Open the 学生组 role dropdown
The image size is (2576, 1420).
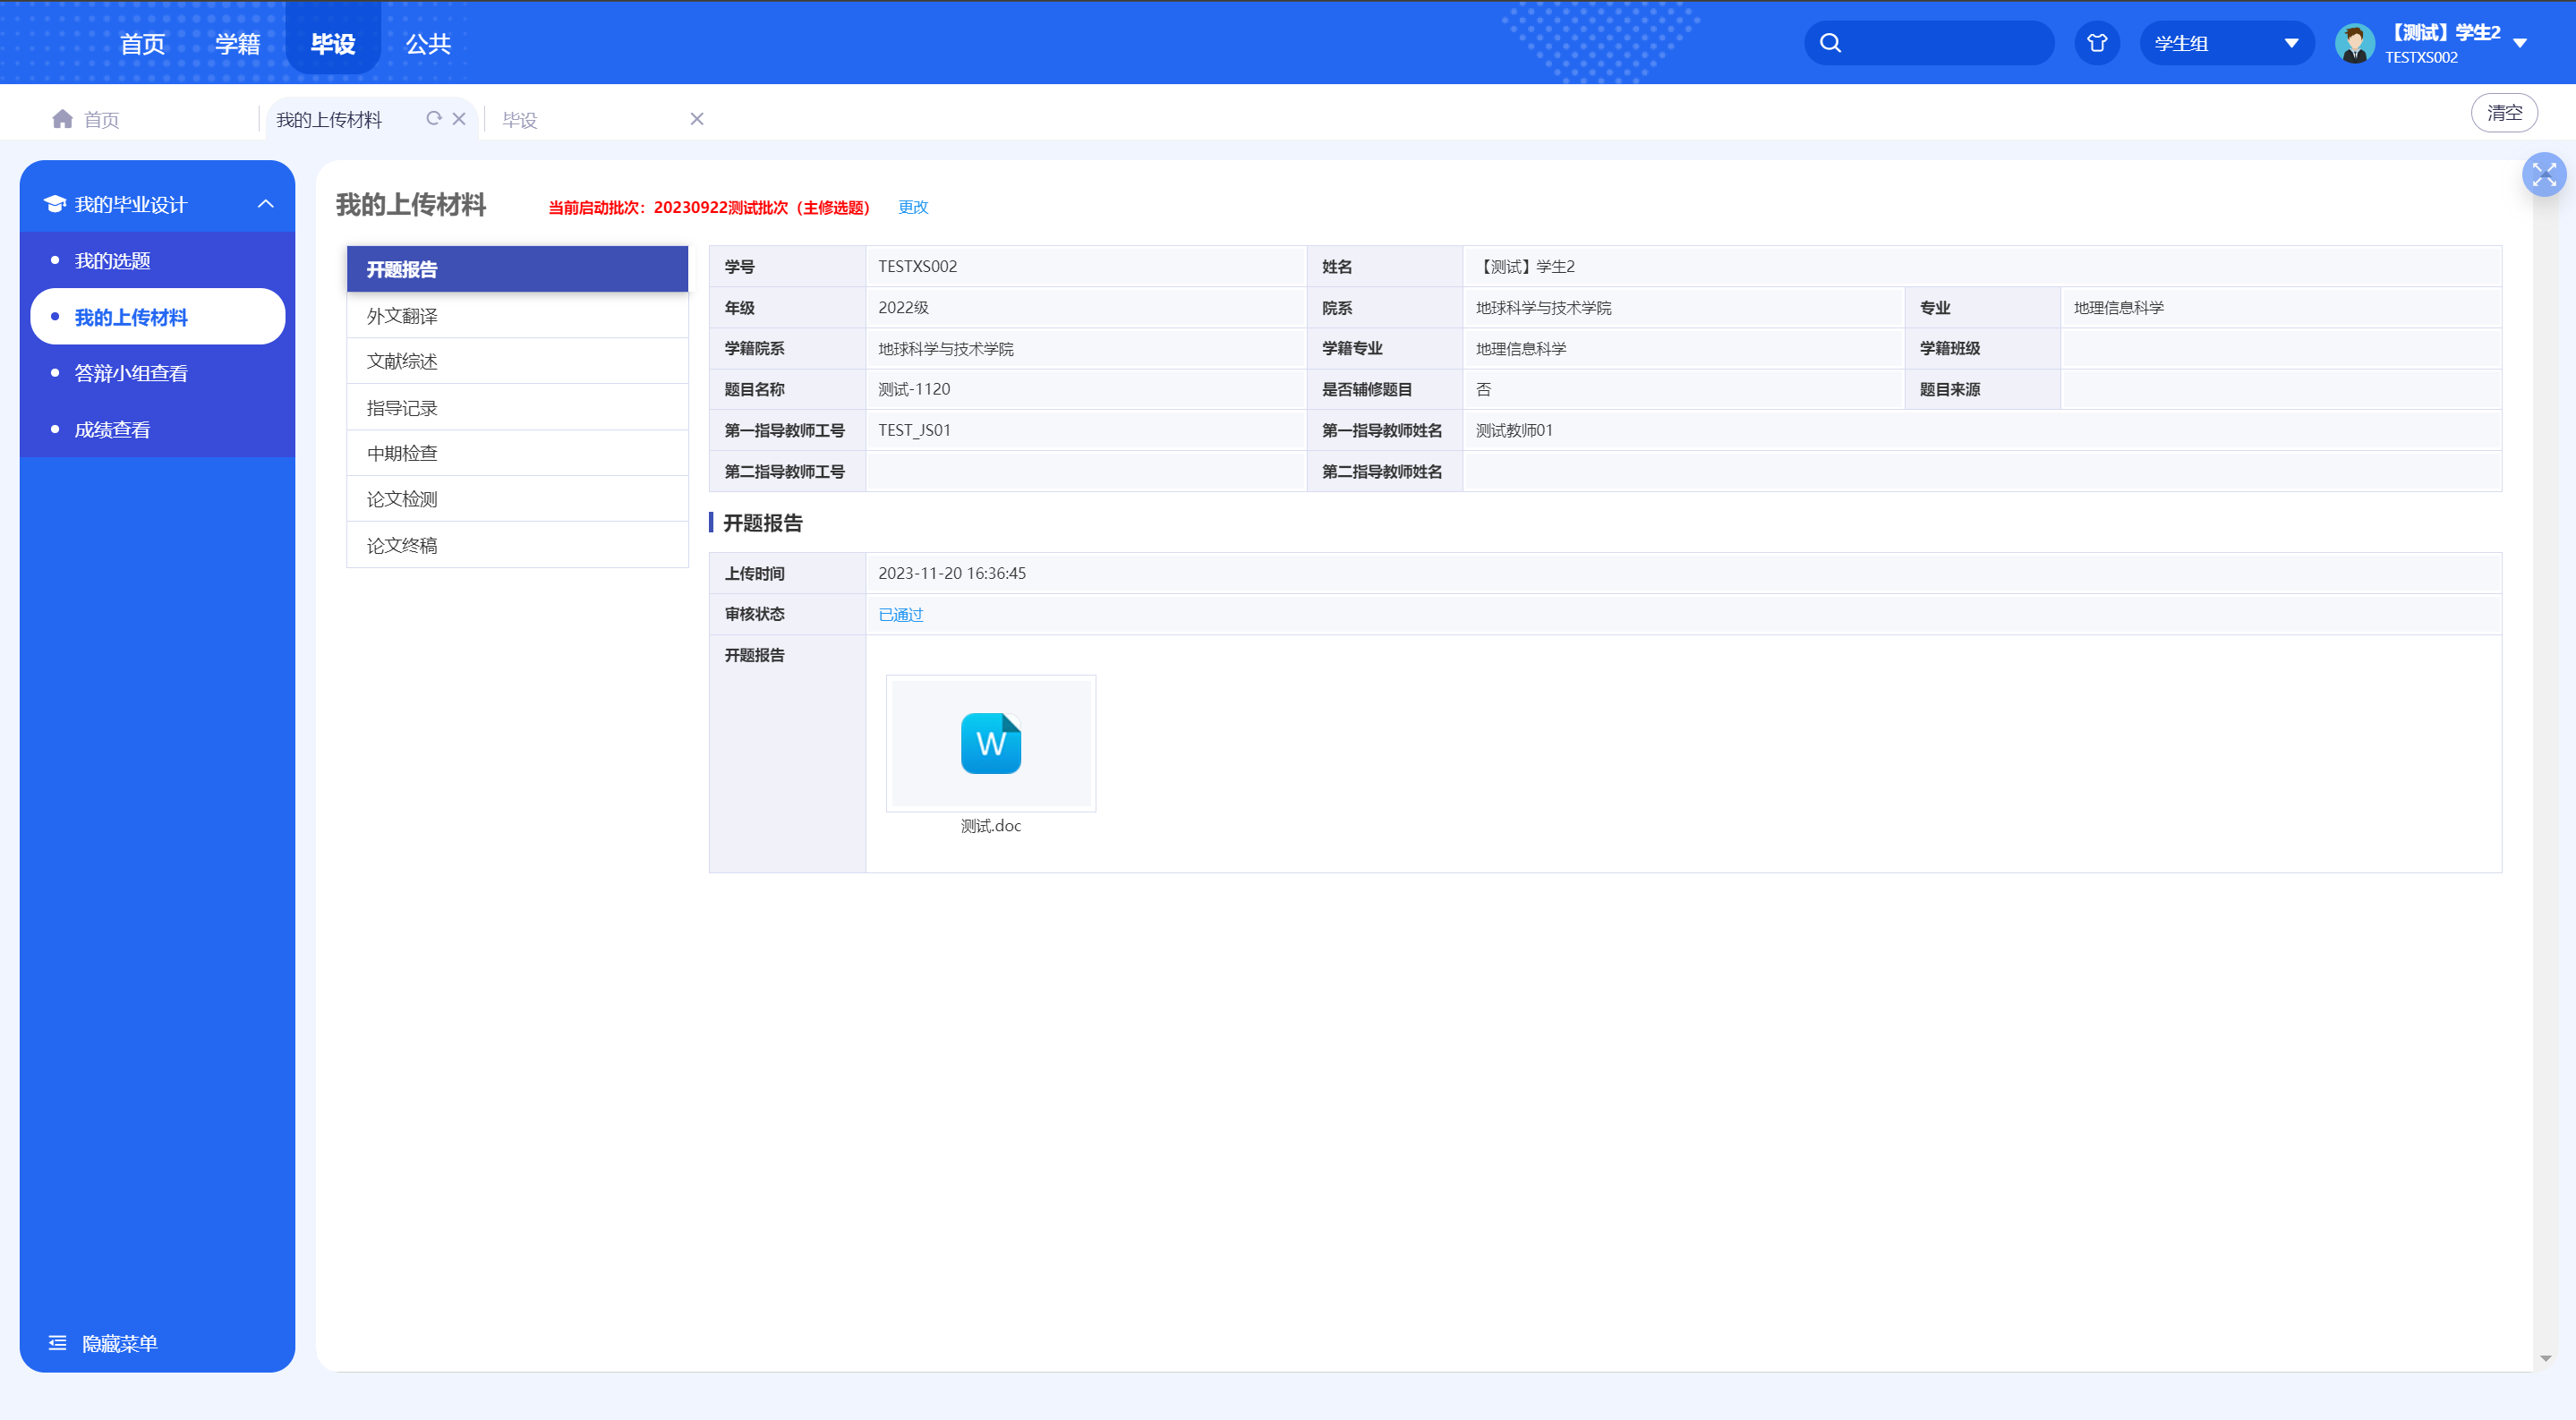pos(2226,43)
